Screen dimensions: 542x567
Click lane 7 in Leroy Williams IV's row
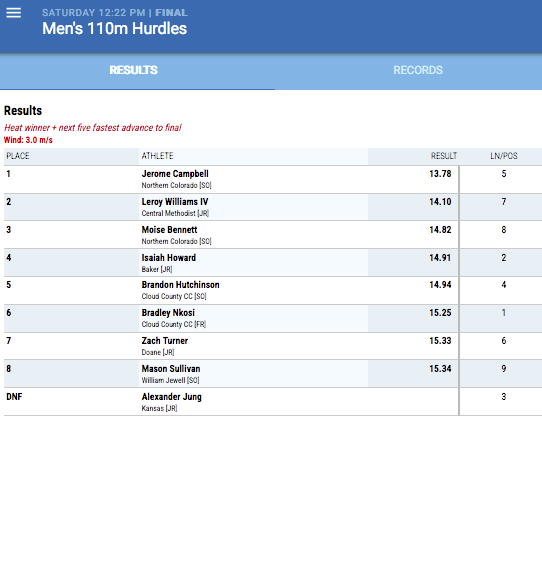pos(504,202)
